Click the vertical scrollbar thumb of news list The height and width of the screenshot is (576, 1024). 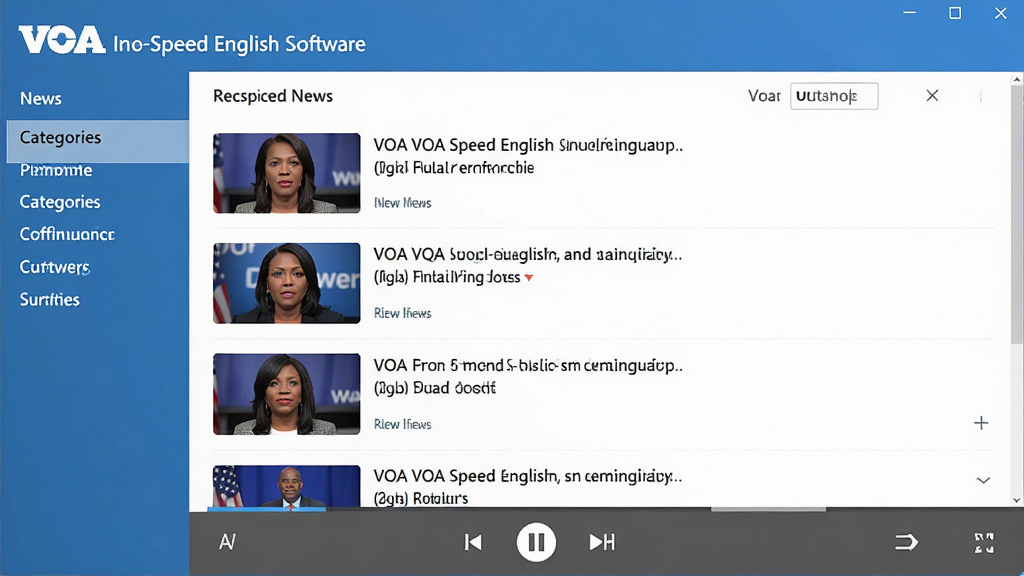(x=1017, y=216)
